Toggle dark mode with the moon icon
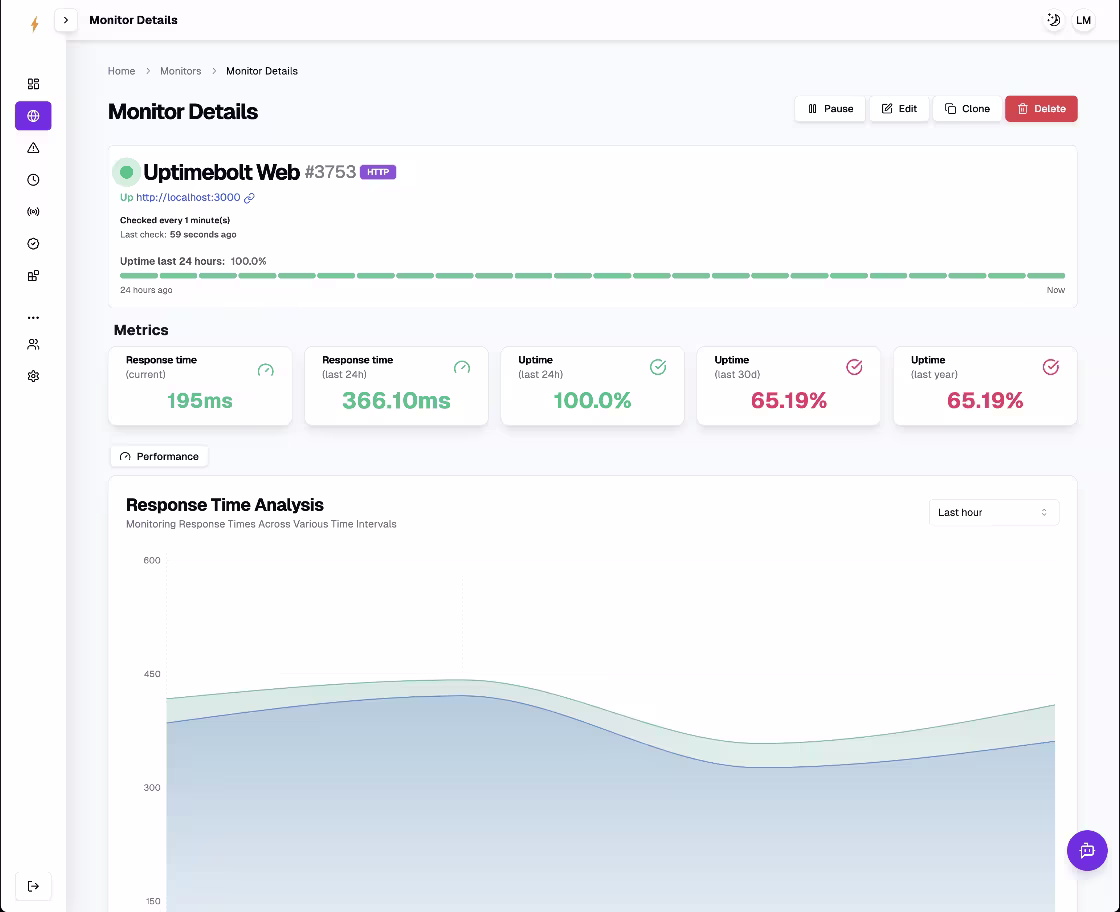Screen dimensions: 1120x912 point(1053,20)
